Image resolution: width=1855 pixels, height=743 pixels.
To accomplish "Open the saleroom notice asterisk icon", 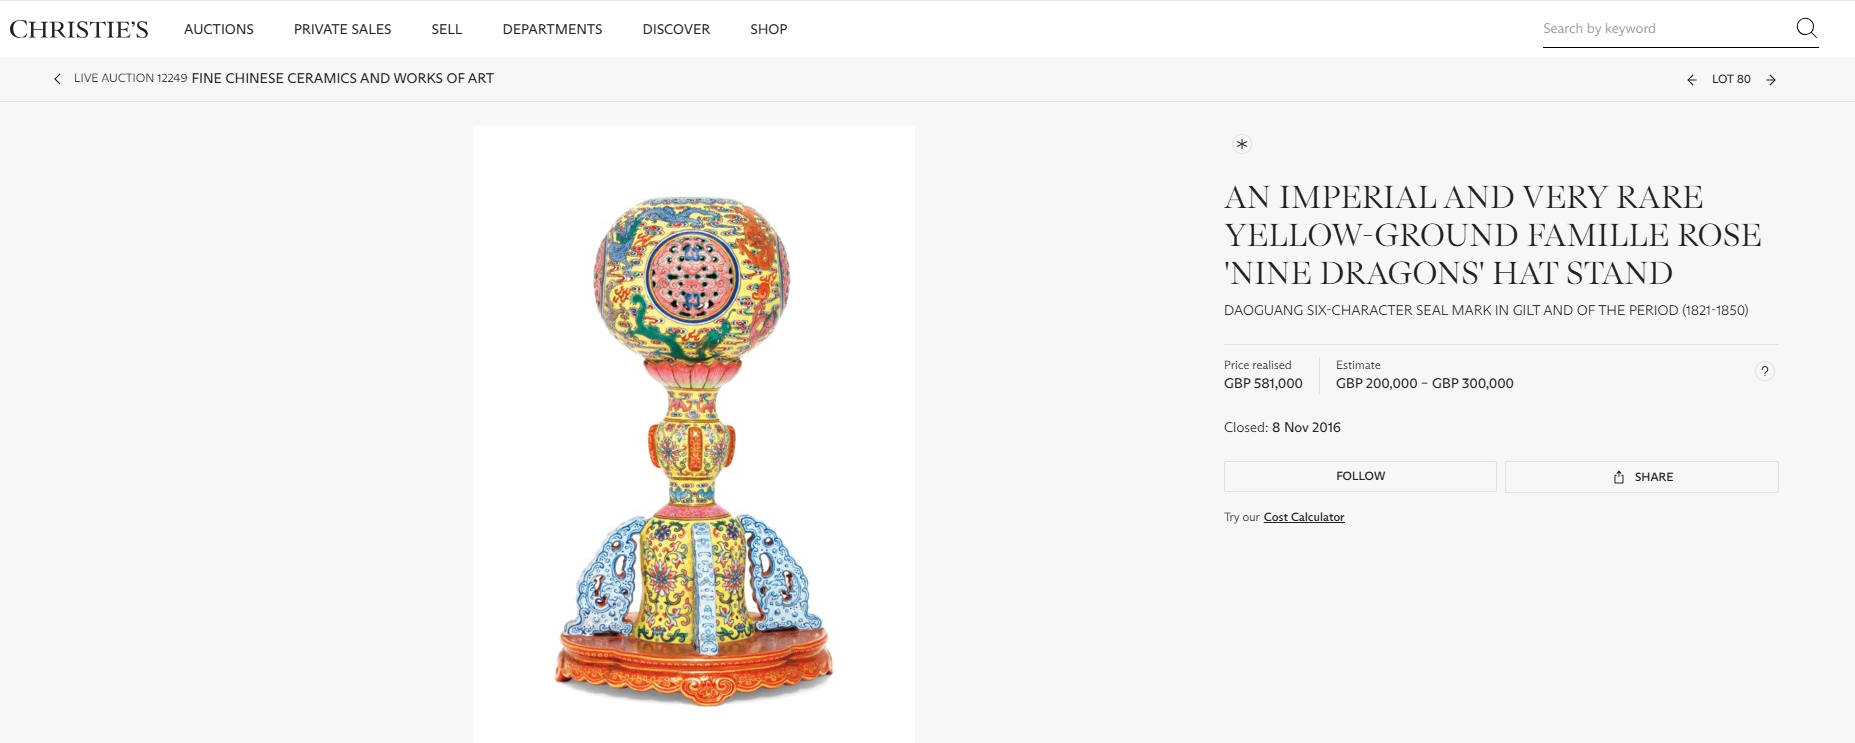I will pyautogui.click(x=1241, y=144).
